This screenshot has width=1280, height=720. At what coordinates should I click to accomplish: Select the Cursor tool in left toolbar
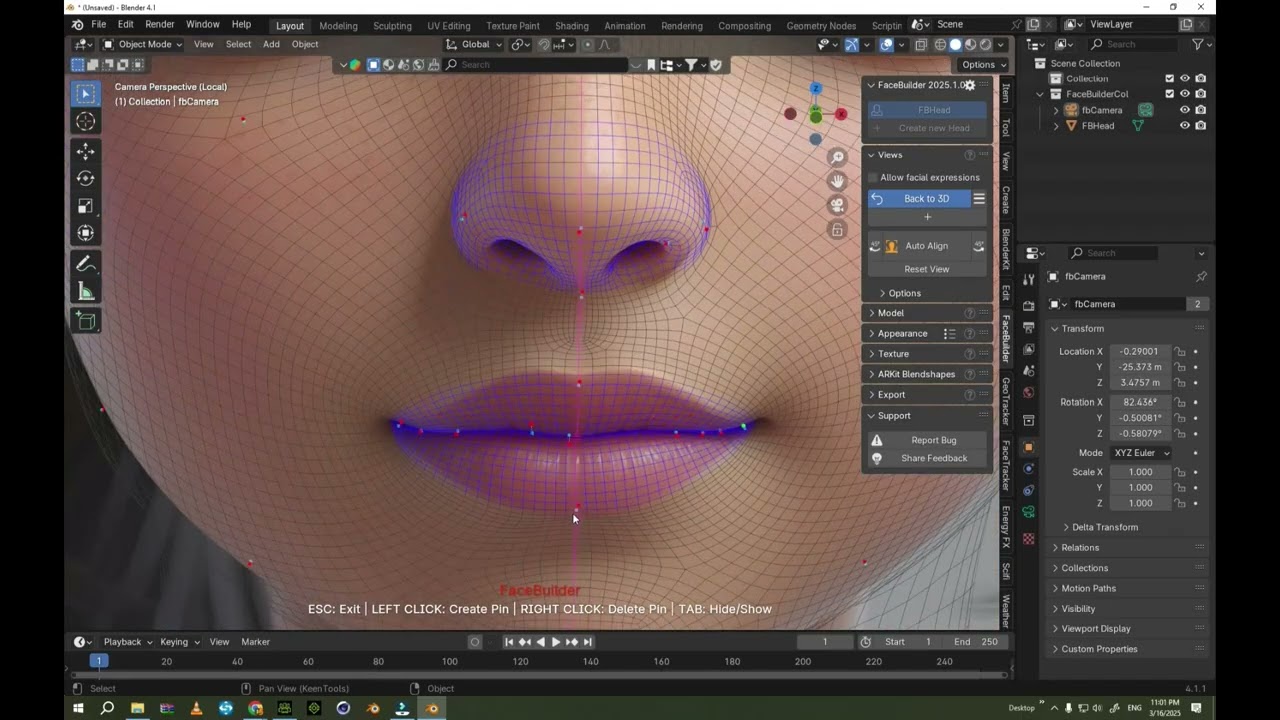(85, 122)
